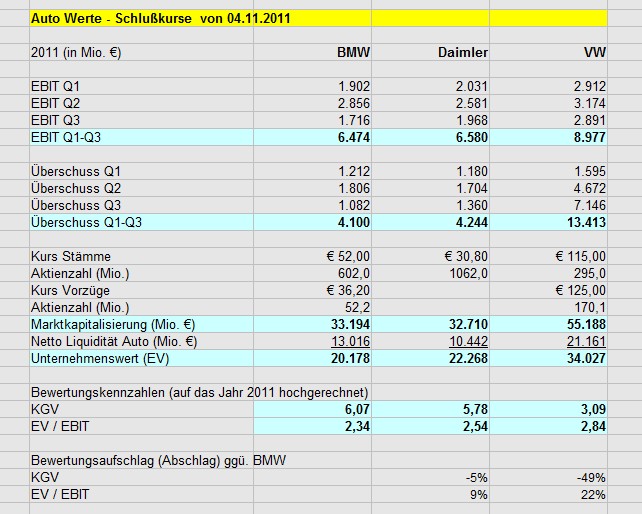
Task: Click the 'Überschuss Q2' row label
Action: point(76,188)
